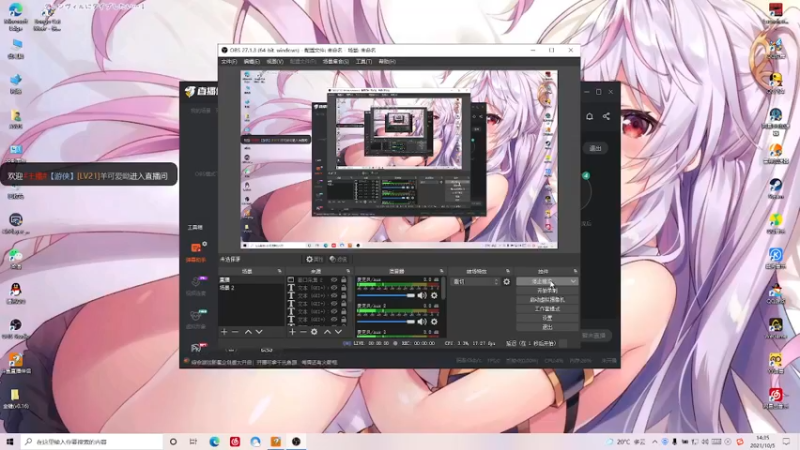Viewport: 800px width, 450px height.
Task: Click the 滤镜 filters button above the docks
Action: pos(338,259)
